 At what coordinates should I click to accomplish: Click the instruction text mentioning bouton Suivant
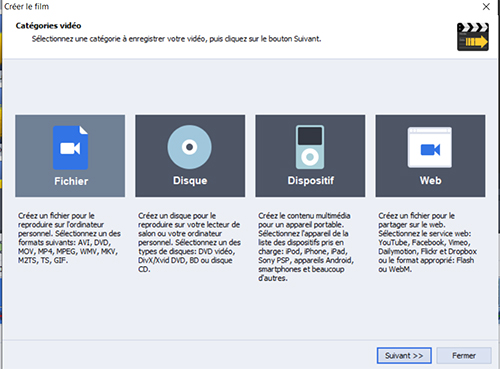(176, 39)
